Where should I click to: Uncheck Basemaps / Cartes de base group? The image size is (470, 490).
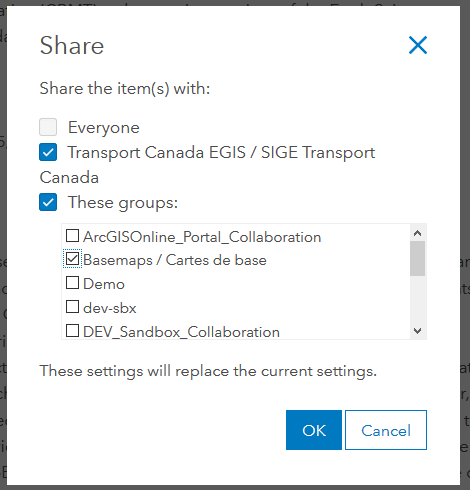coord(72,259)
